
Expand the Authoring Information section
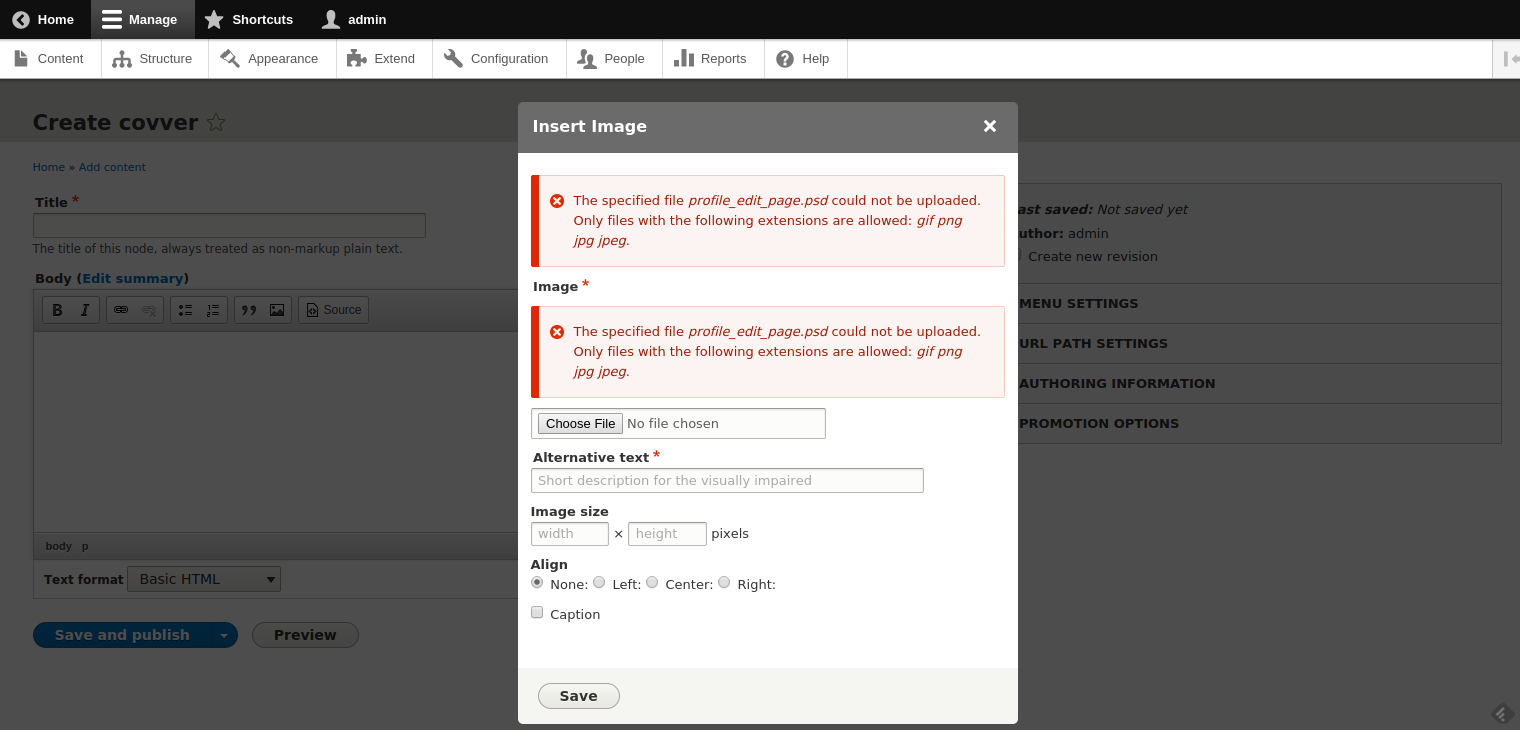pos(1257,383)
